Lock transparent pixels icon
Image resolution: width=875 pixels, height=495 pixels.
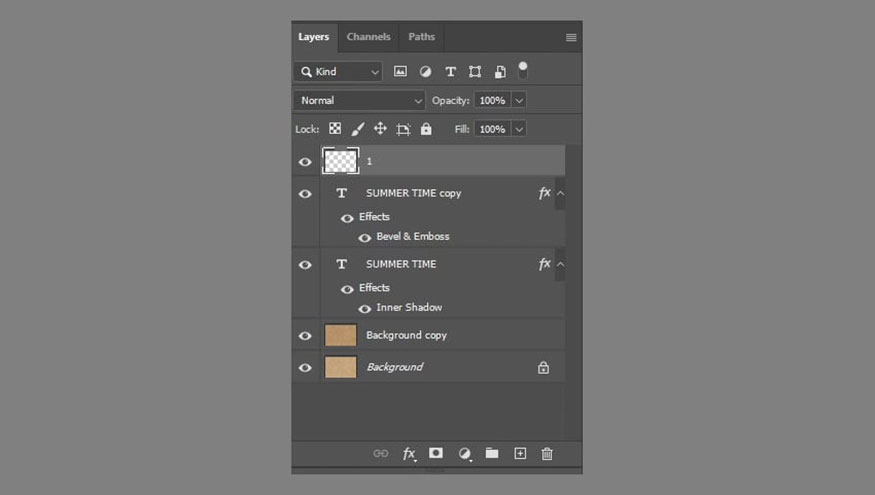tap(335, 129)
